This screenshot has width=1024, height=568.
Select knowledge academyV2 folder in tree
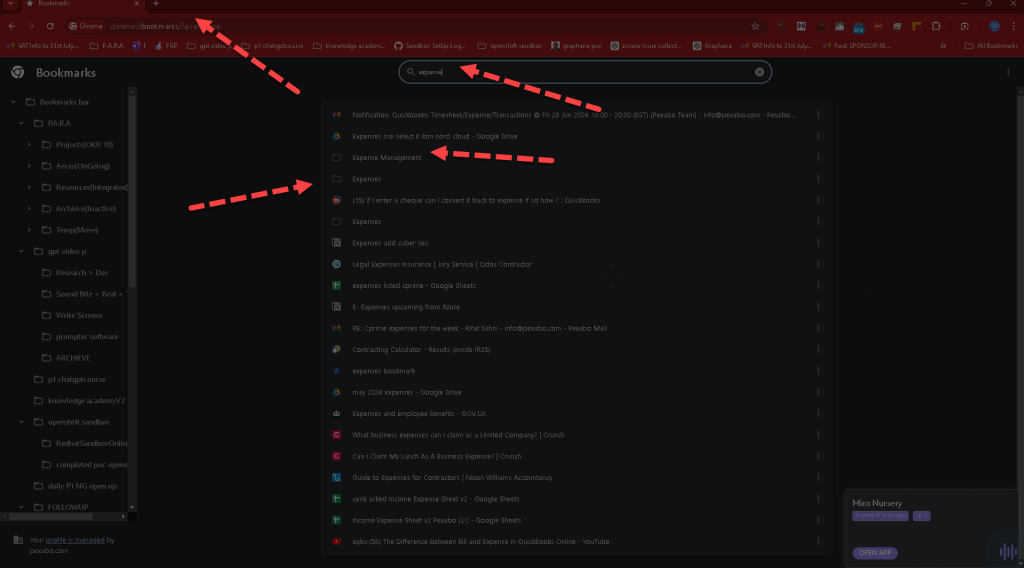[x=86, y=401]
